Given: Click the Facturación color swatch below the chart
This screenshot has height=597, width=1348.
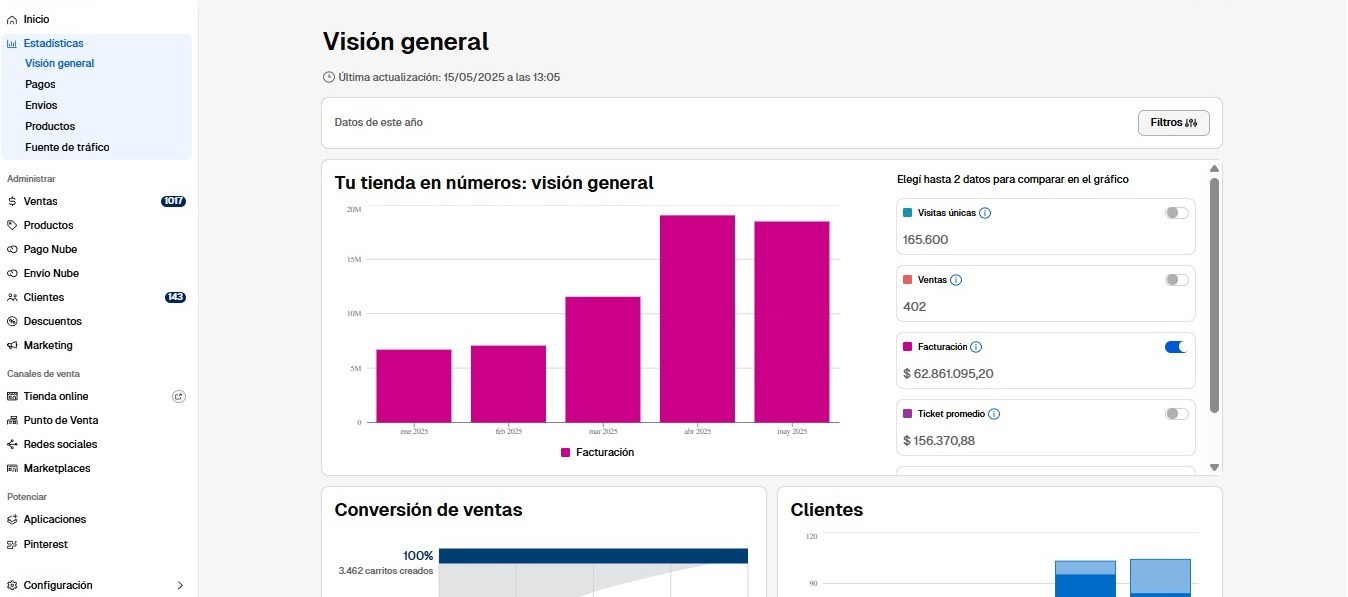Looking at the screenshot, I should coord(564,452).
